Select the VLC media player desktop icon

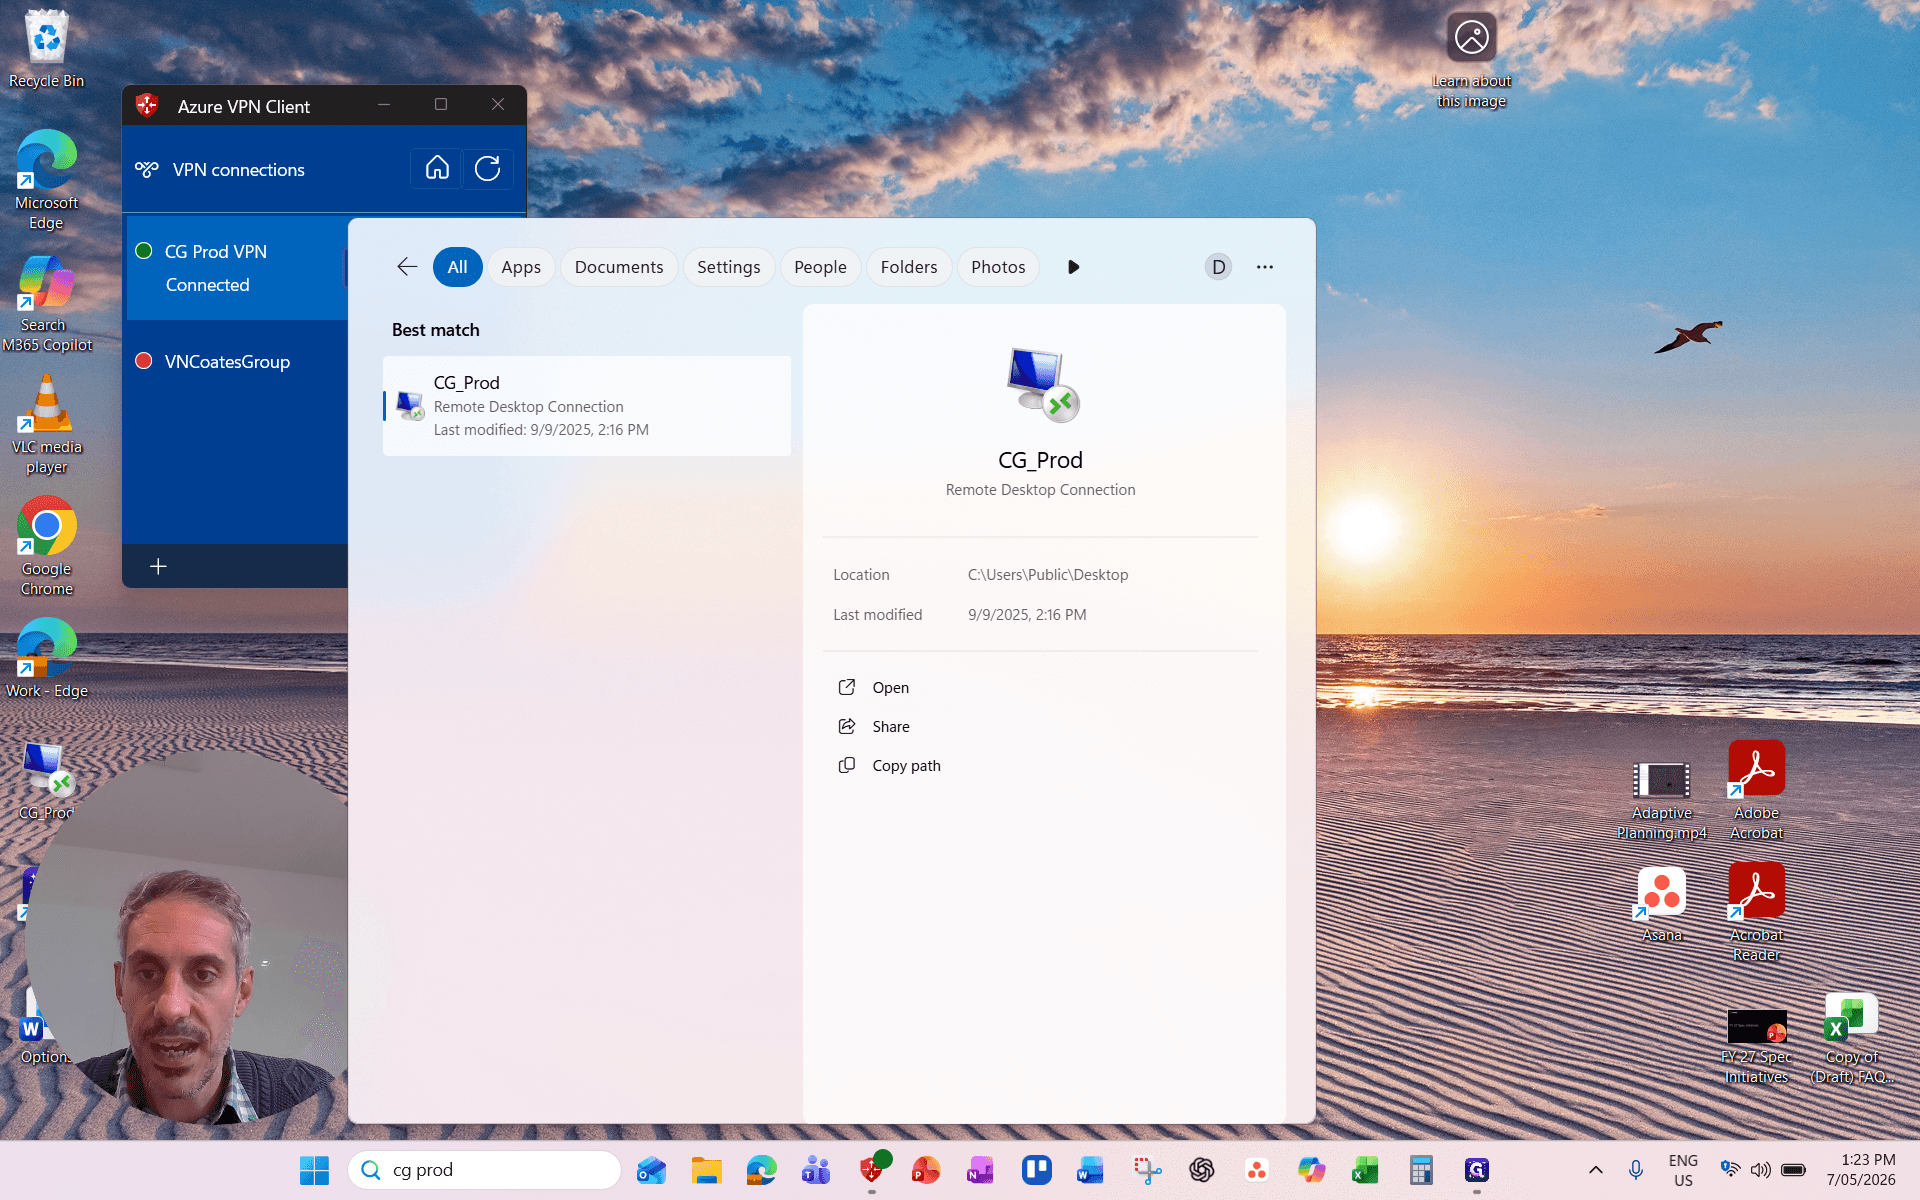(46, 424)
